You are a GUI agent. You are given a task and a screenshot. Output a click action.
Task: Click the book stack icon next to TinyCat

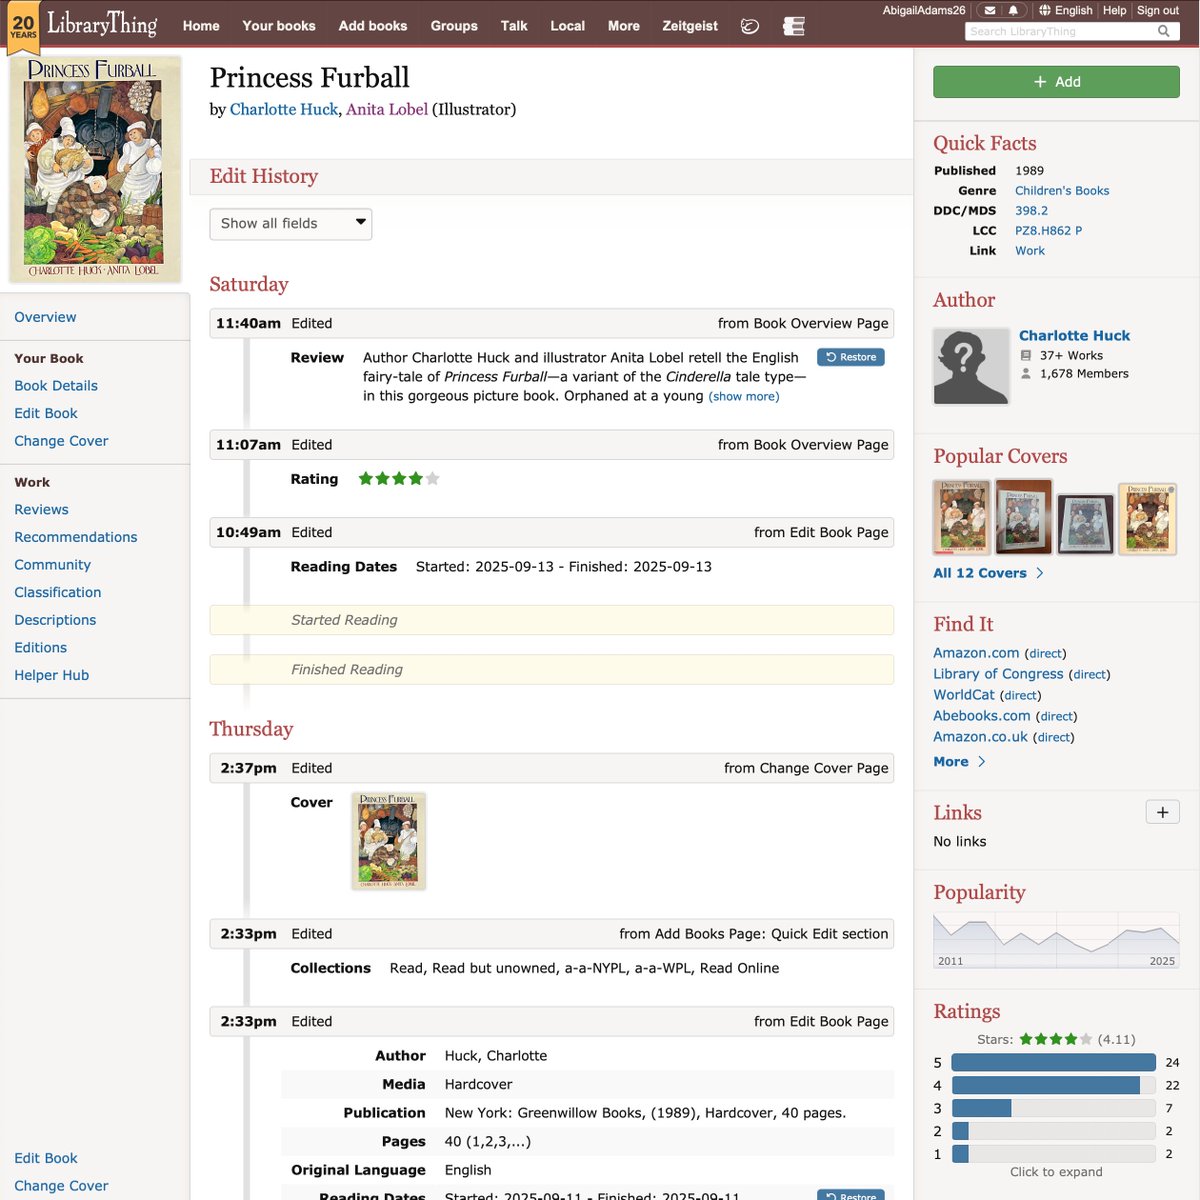(793, 27)
